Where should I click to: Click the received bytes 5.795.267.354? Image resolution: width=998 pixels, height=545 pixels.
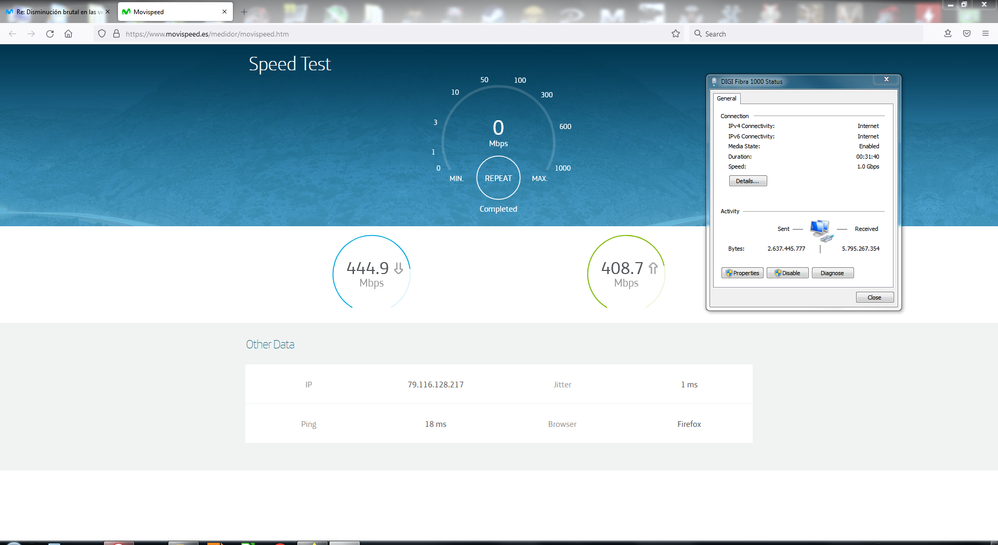[861, 249]
